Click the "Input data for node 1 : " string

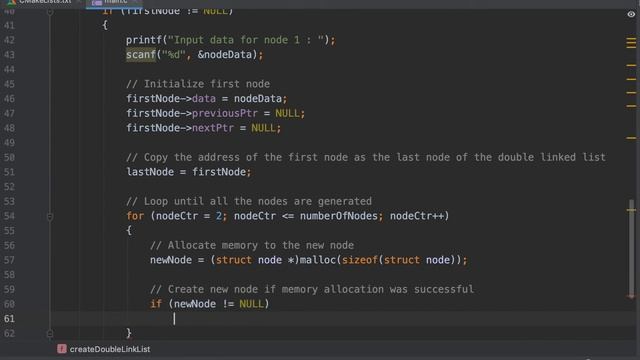[246, 40]
